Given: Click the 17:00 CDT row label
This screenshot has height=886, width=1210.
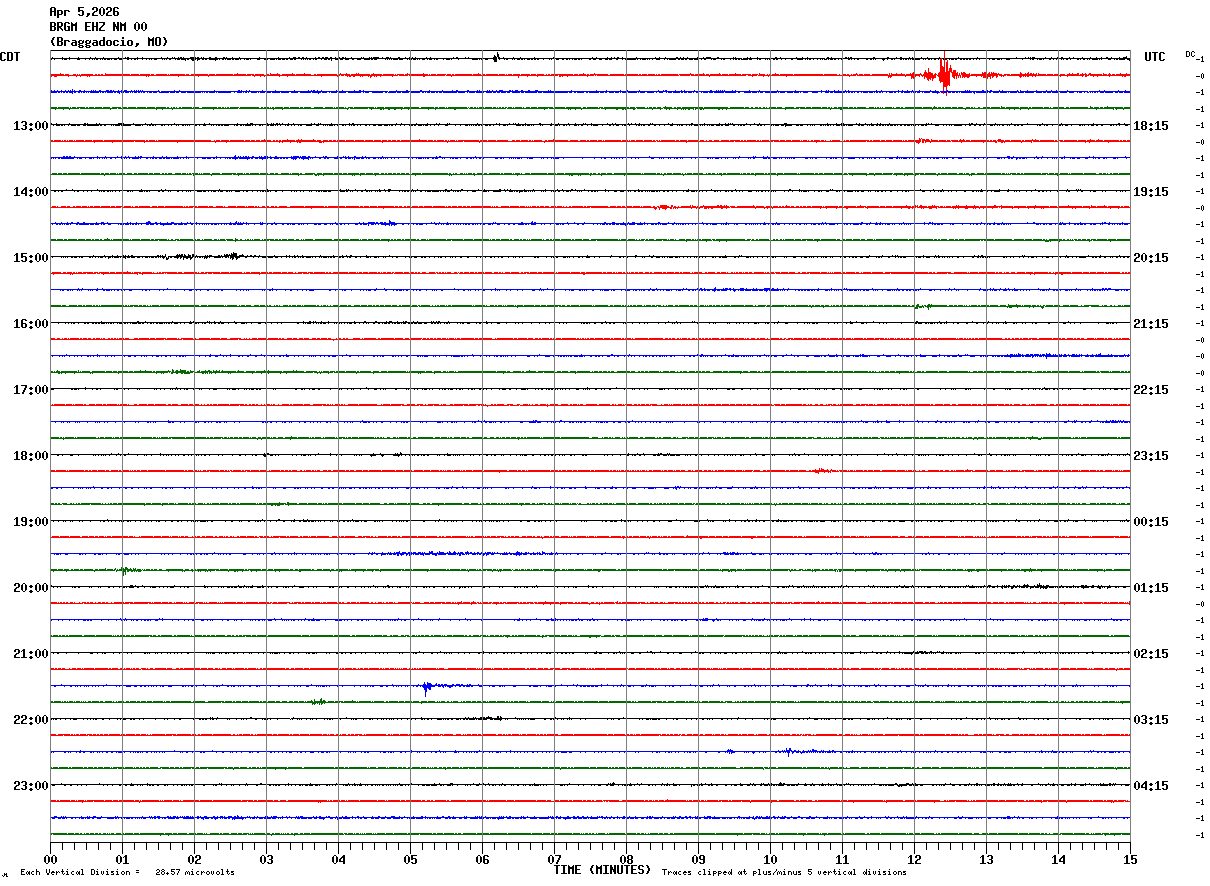Looking at the screenshot, I should click(30, 390).
